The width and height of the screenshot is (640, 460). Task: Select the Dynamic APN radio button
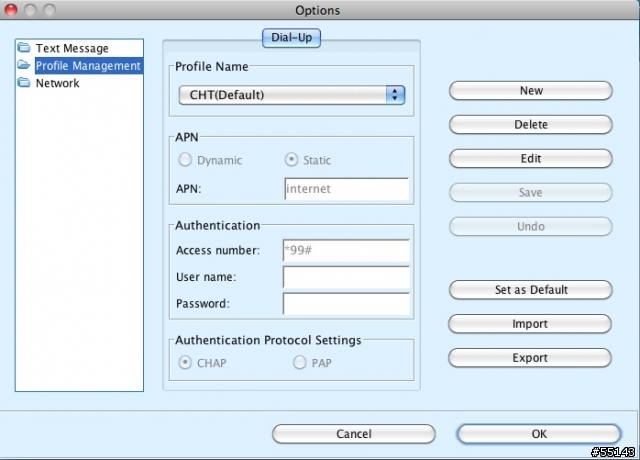pos(185,160)
